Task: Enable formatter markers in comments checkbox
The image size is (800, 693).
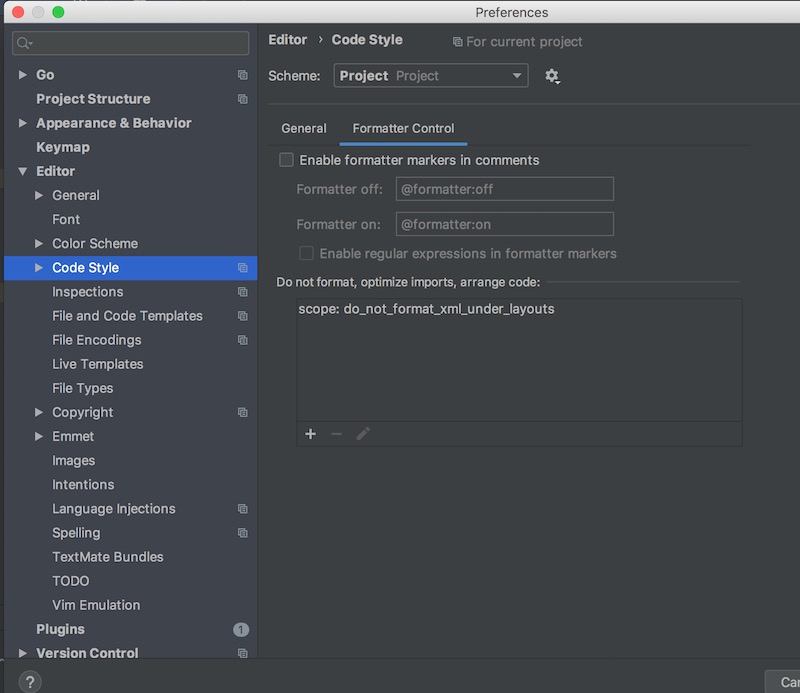Action: click(x=287, y=160)
